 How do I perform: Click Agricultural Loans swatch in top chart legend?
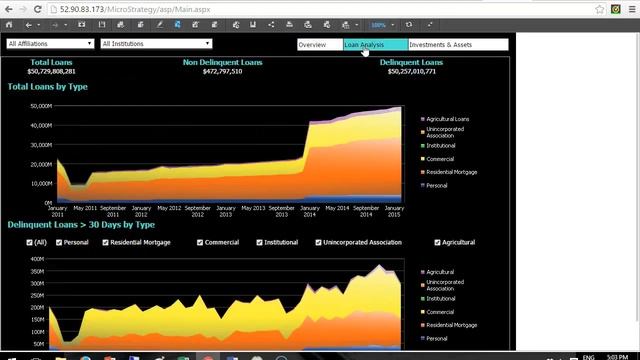pyautogui.click(x=423, y=119)
